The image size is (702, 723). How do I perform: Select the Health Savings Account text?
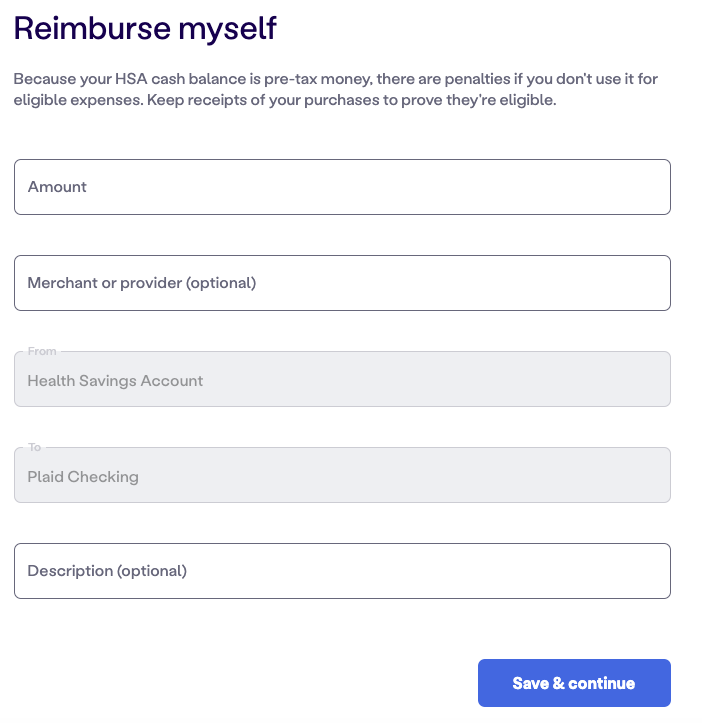coord(115,381)
